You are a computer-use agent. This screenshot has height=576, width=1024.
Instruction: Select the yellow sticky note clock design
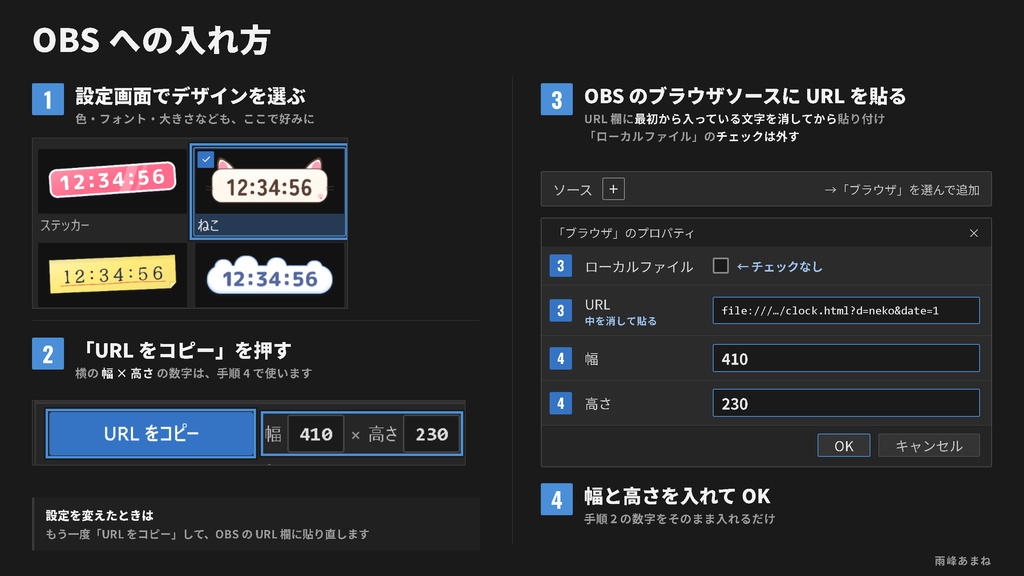click(x=112, y=275)
